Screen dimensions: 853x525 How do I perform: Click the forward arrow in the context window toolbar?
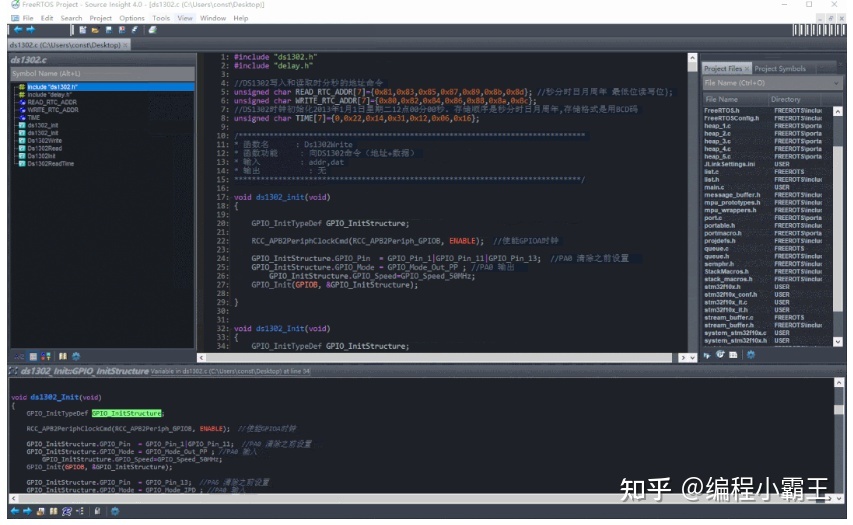pyautogui.click(x=27, y=511)
